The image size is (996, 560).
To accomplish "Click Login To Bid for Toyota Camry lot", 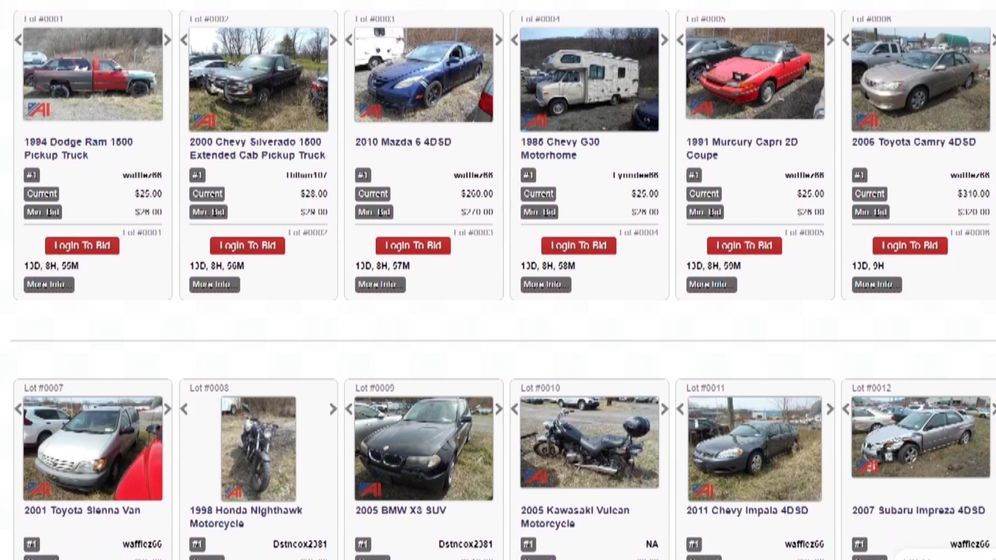I will [910, 246].
